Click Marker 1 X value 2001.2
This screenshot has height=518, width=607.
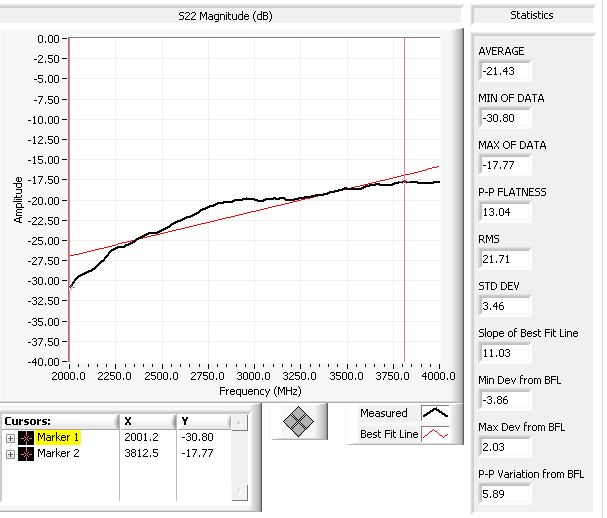point(141,437)
